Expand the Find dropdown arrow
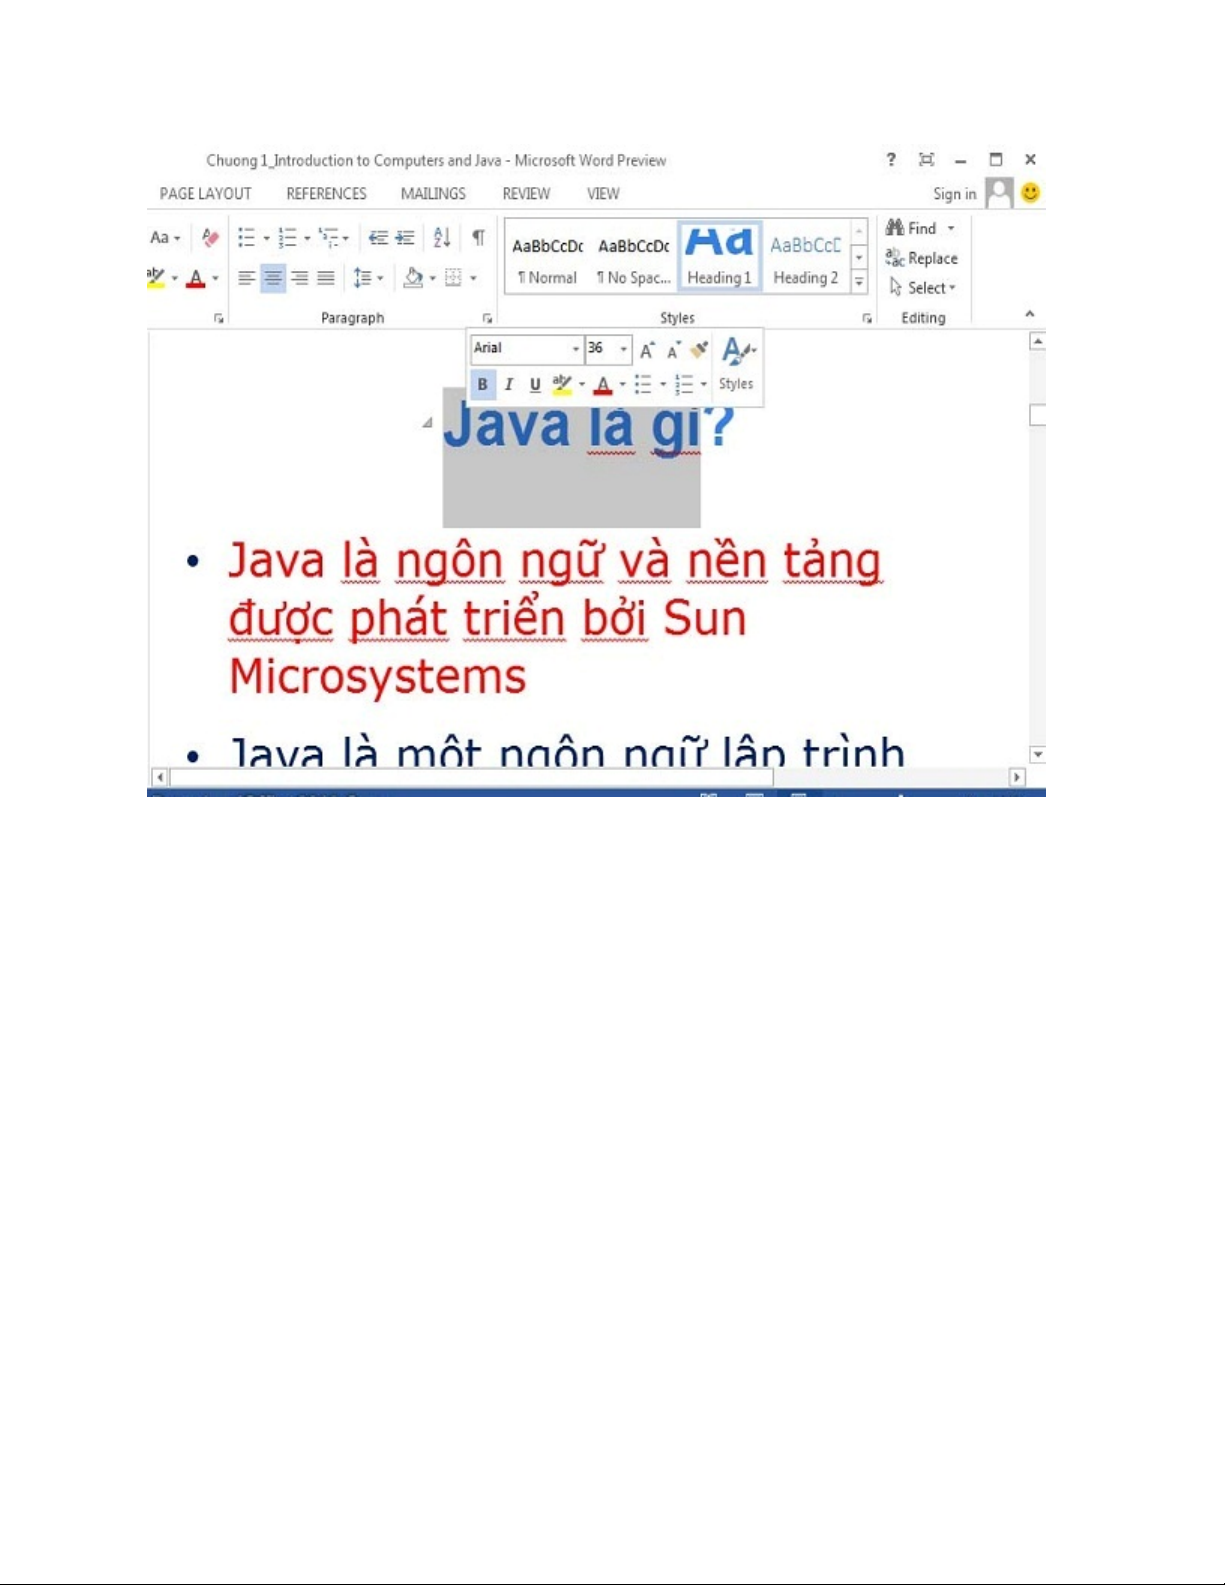 click(951, 228)
